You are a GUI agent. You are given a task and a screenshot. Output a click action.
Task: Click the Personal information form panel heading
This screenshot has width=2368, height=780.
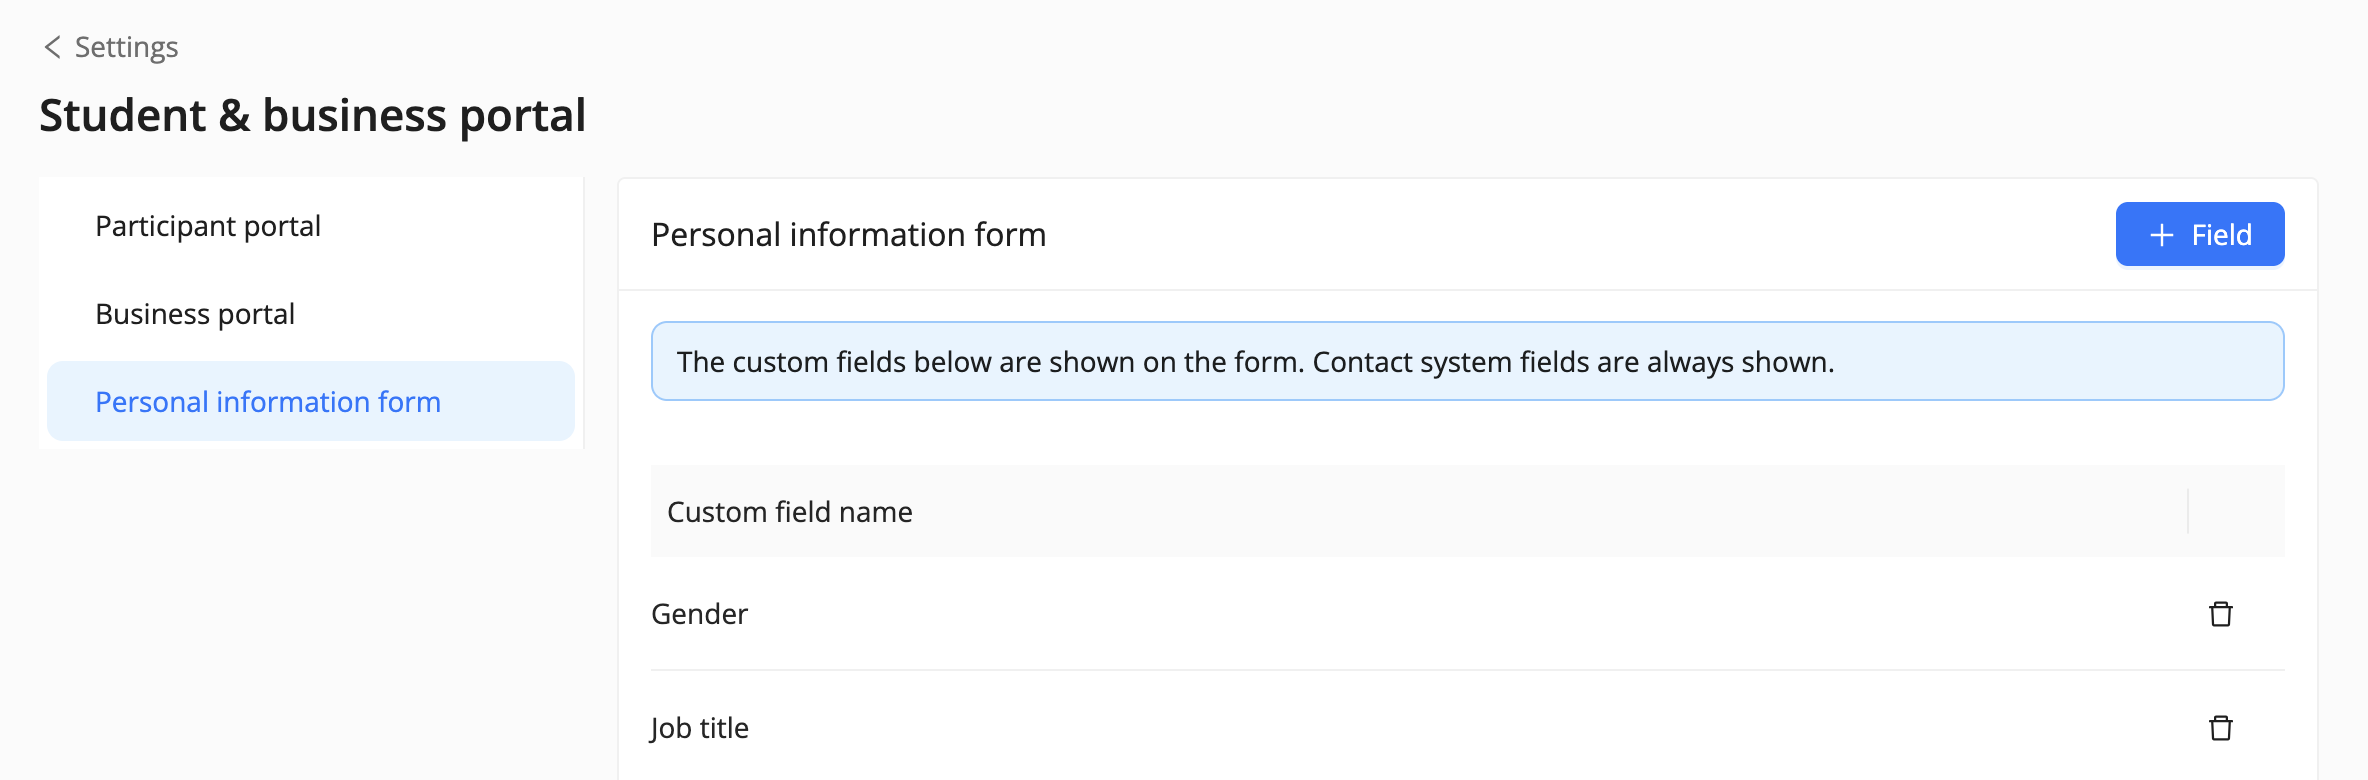pyautogui.click(x=848, y=235)
